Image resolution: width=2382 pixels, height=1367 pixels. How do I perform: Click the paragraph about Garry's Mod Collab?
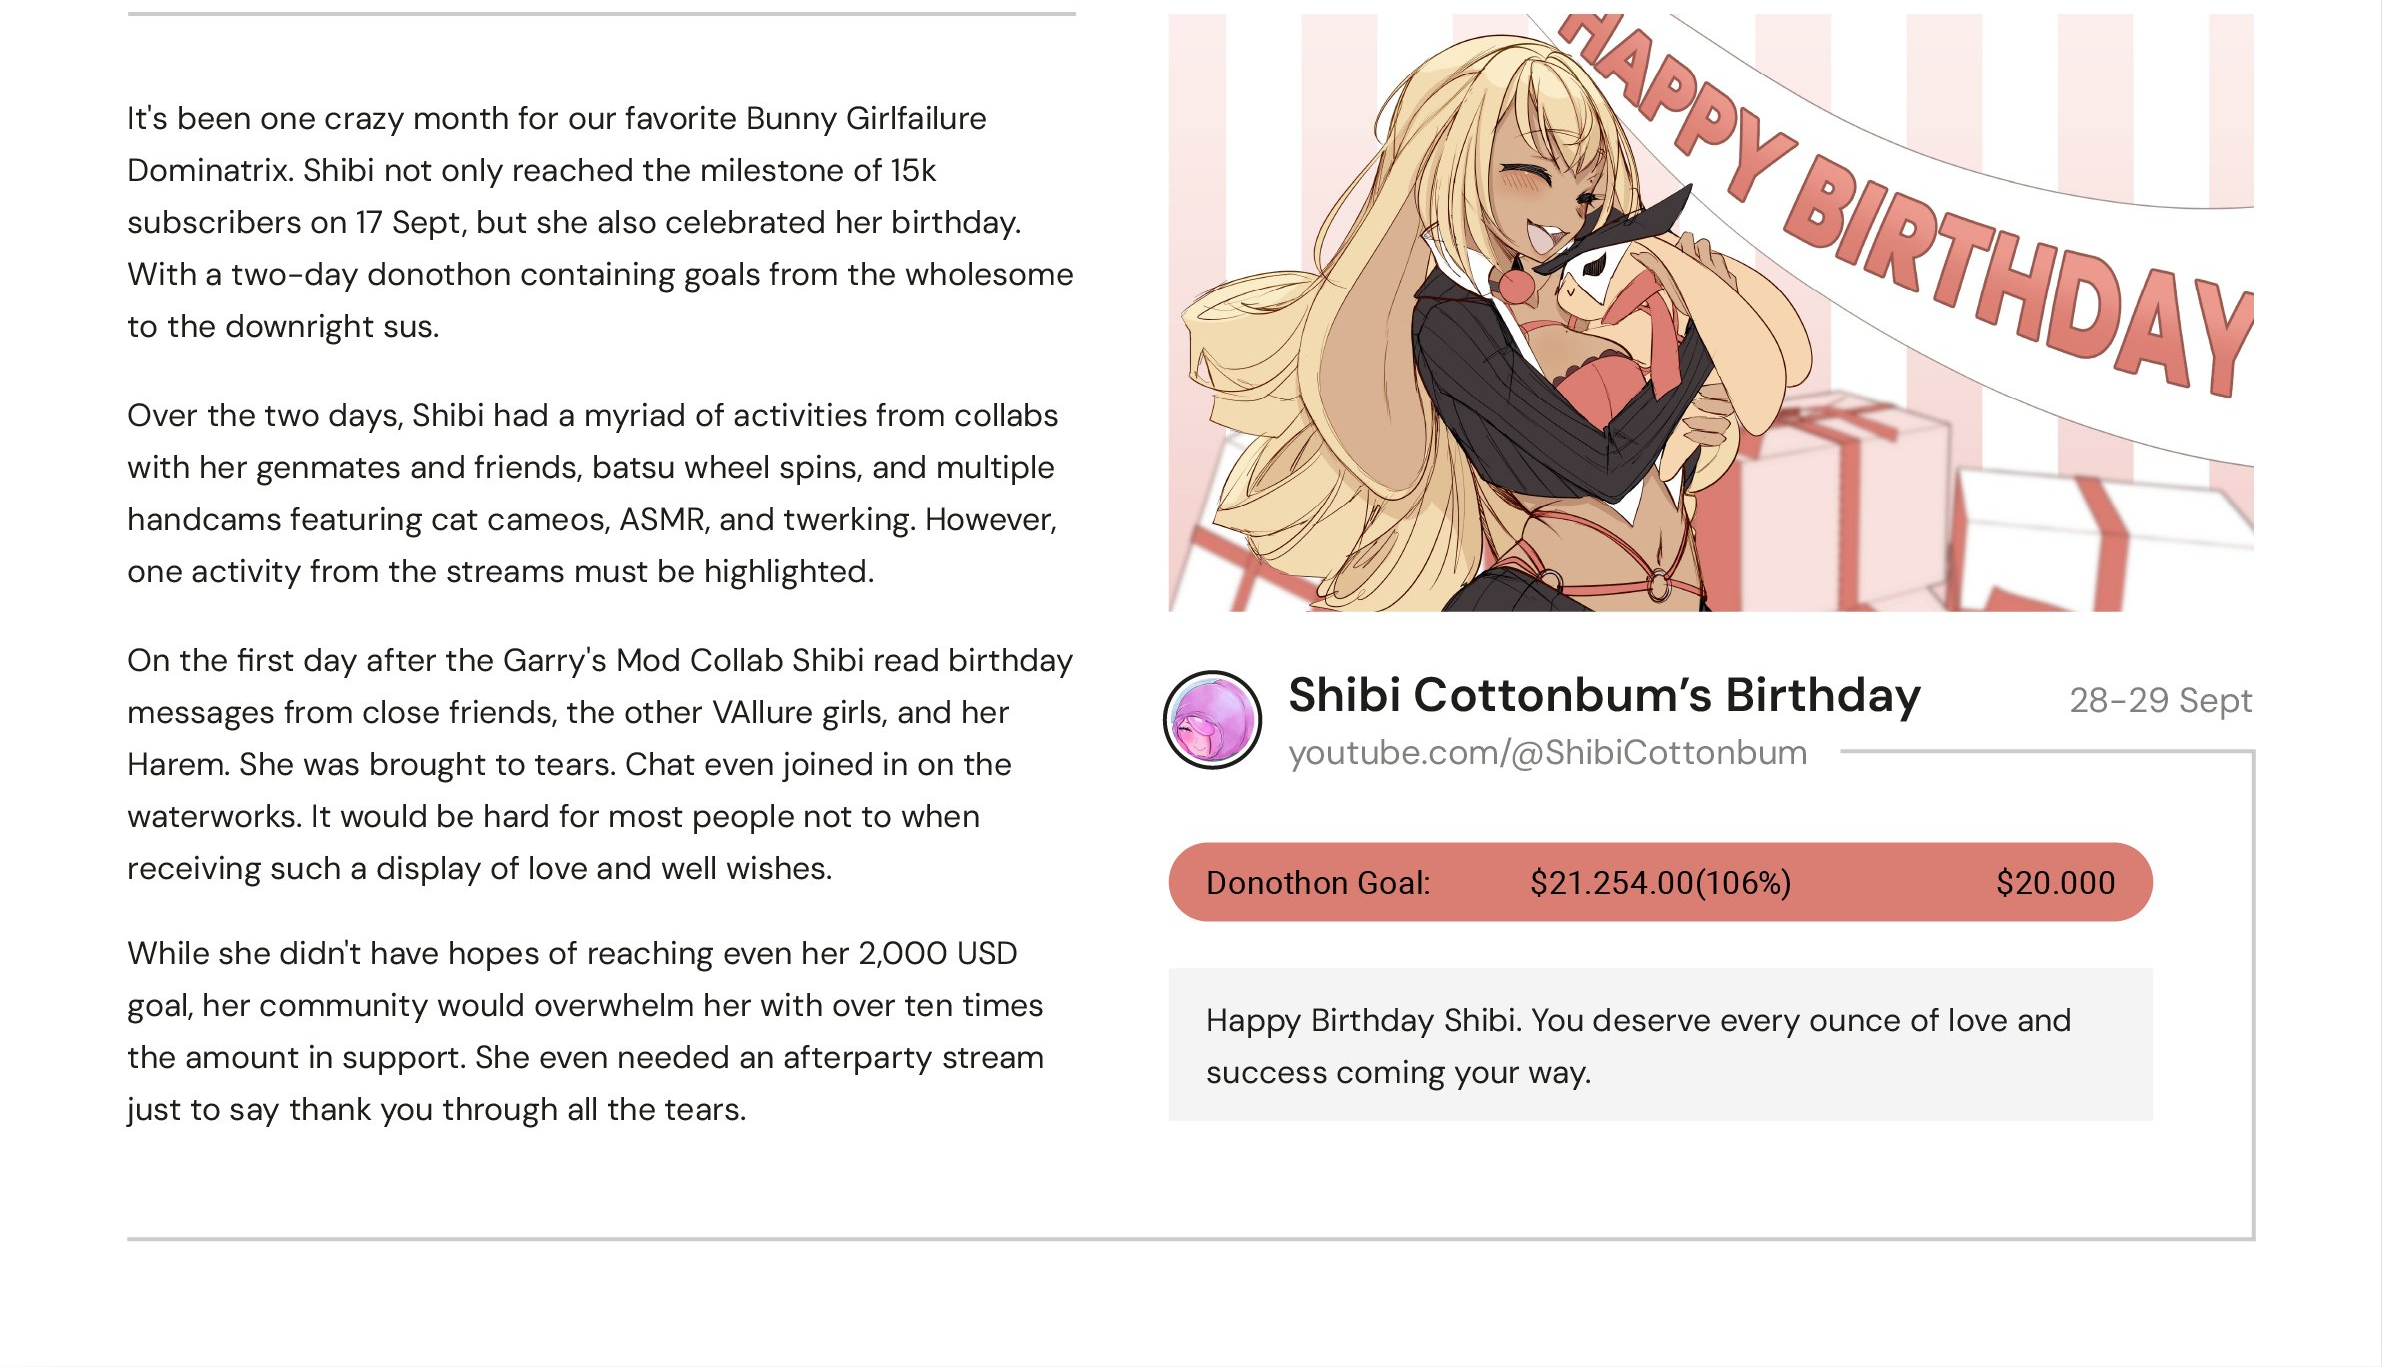tap(600, 764)
